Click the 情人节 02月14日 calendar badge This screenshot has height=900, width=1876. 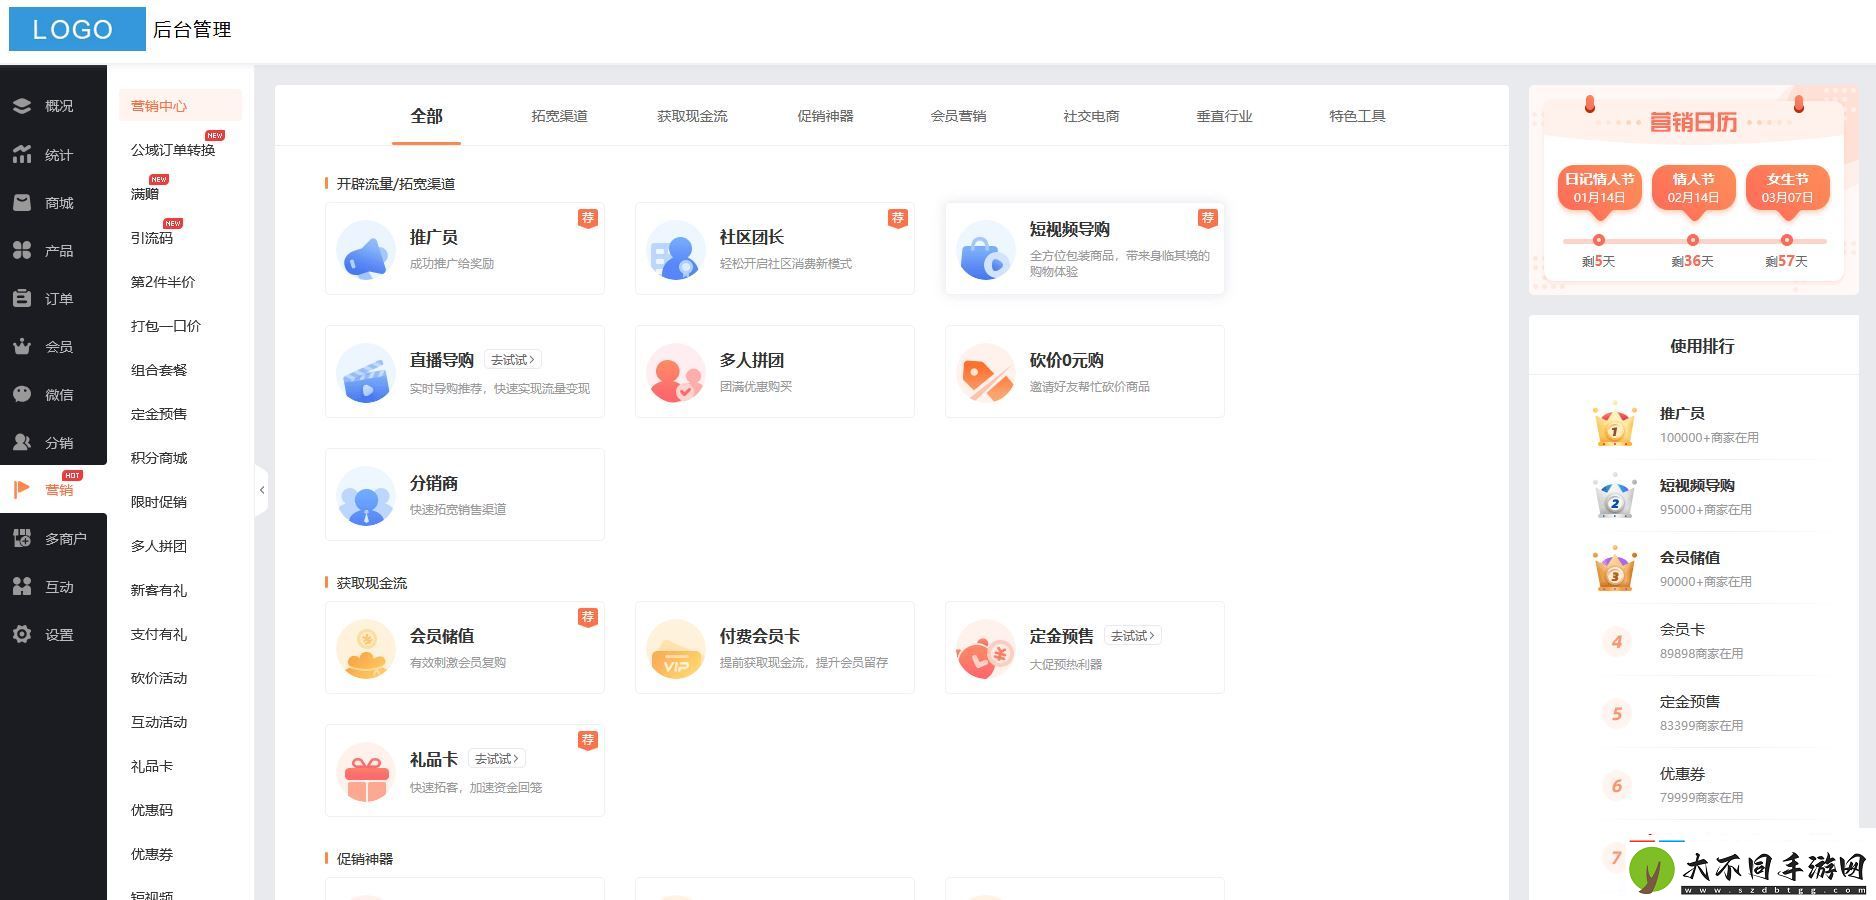(1693, 188)
